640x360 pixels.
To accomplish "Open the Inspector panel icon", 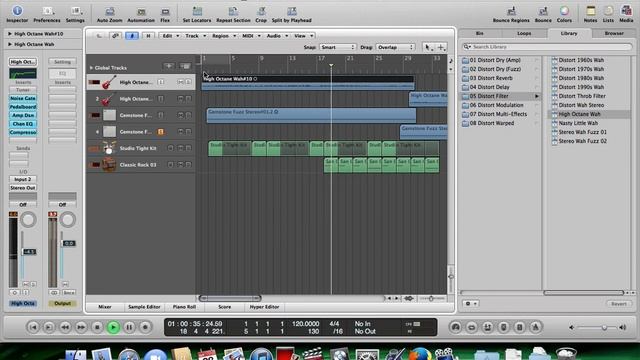I will pyautogui.click(x=17, y=11).
